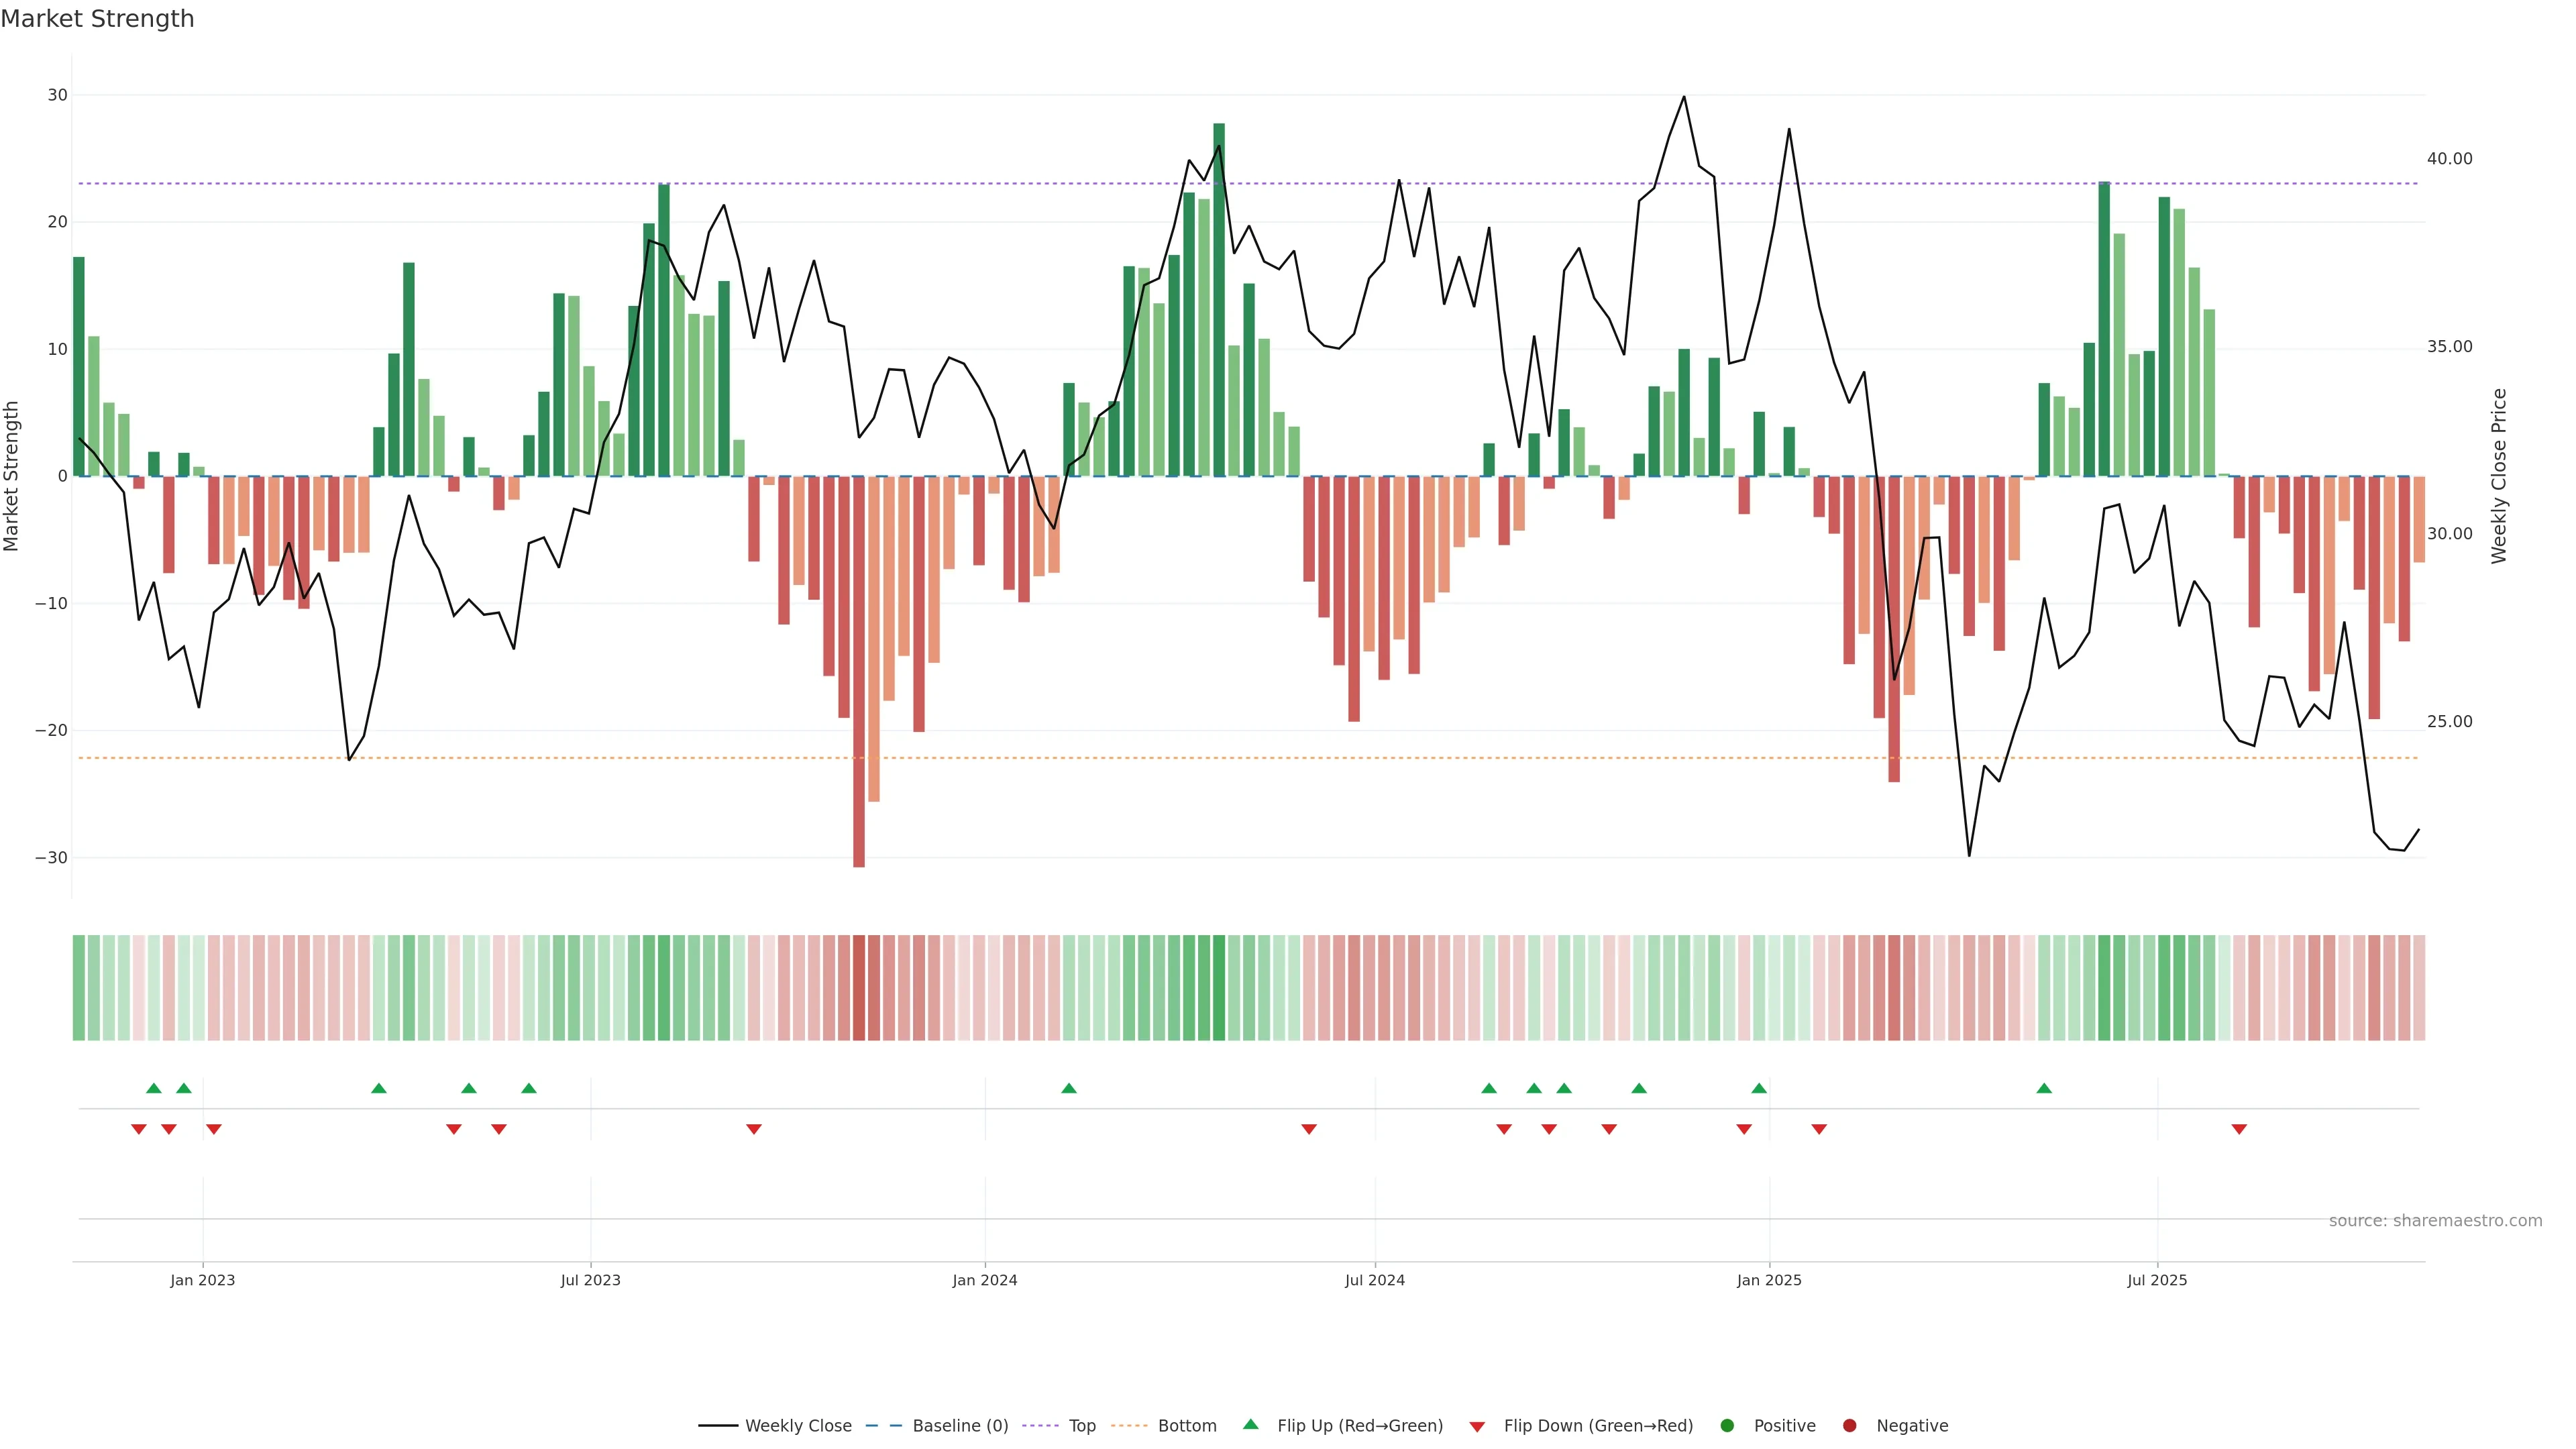The image size is (2576, 1449).
Task: Click the Flip Up green triangle legend icon
Action: (x=1250, y=1424)
